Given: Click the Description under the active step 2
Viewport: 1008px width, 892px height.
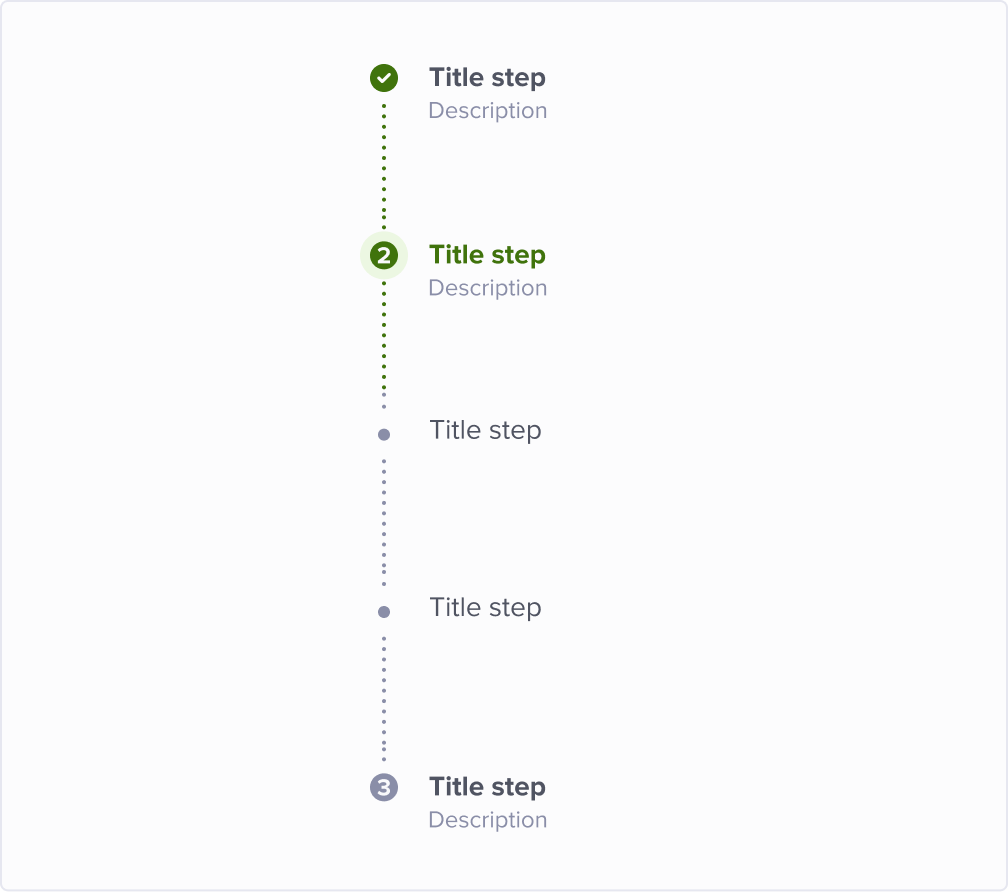Looking at the screenshot, I should click(488, 289).
